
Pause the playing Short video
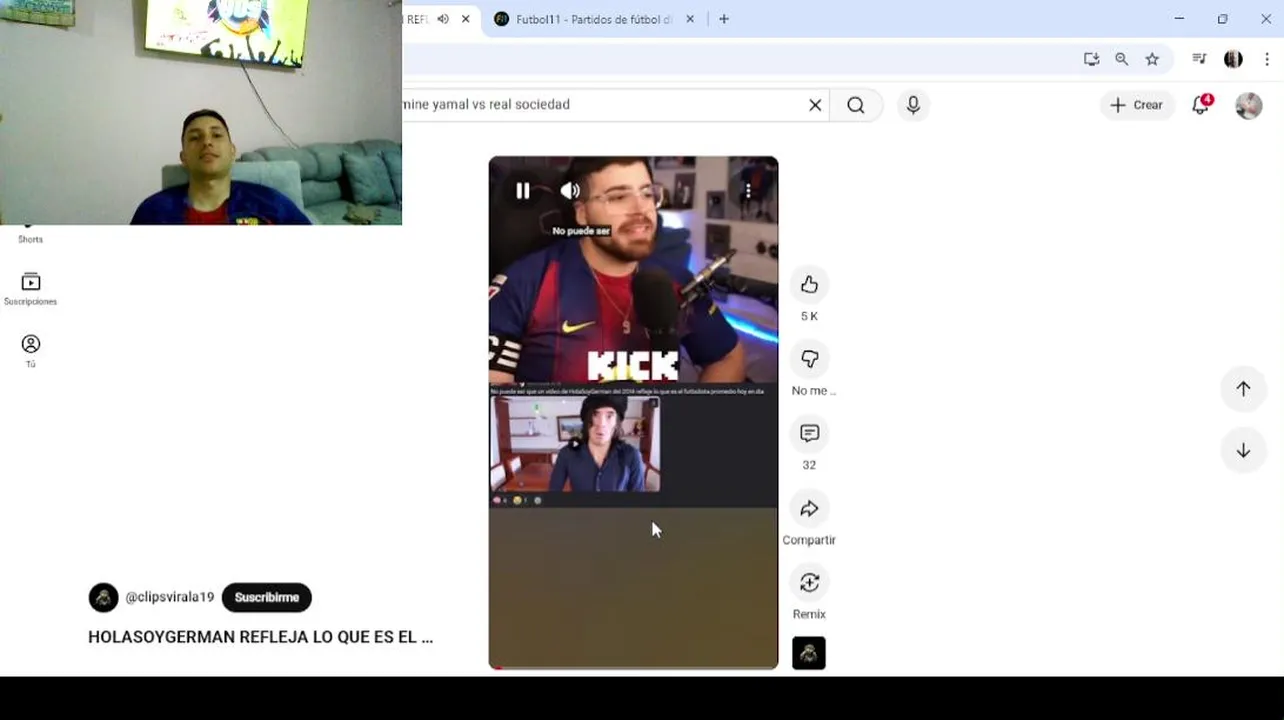[522, 191]
